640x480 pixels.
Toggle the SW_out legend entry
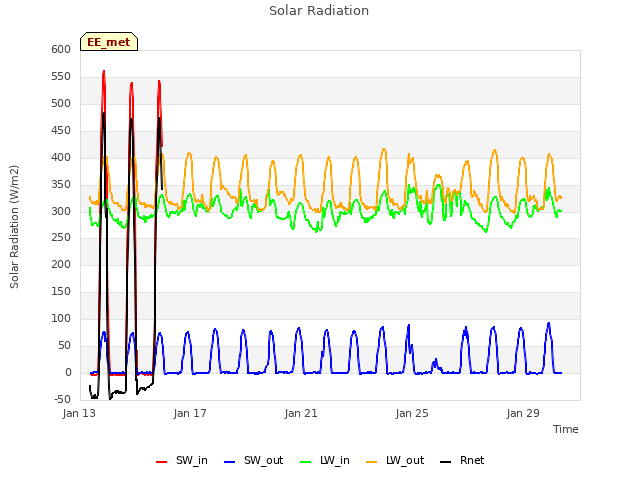(253, 460)
